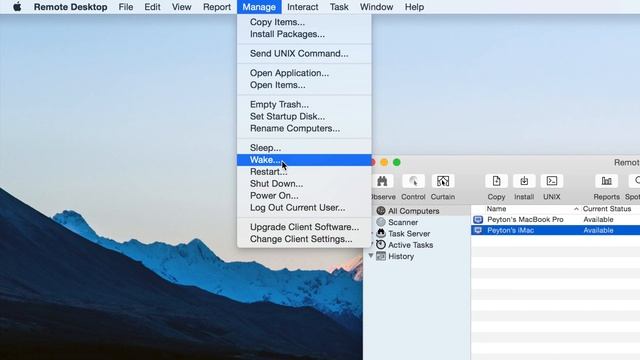Click the Curtain toolbar icon
Screen dimensions: 640x360
443,181
